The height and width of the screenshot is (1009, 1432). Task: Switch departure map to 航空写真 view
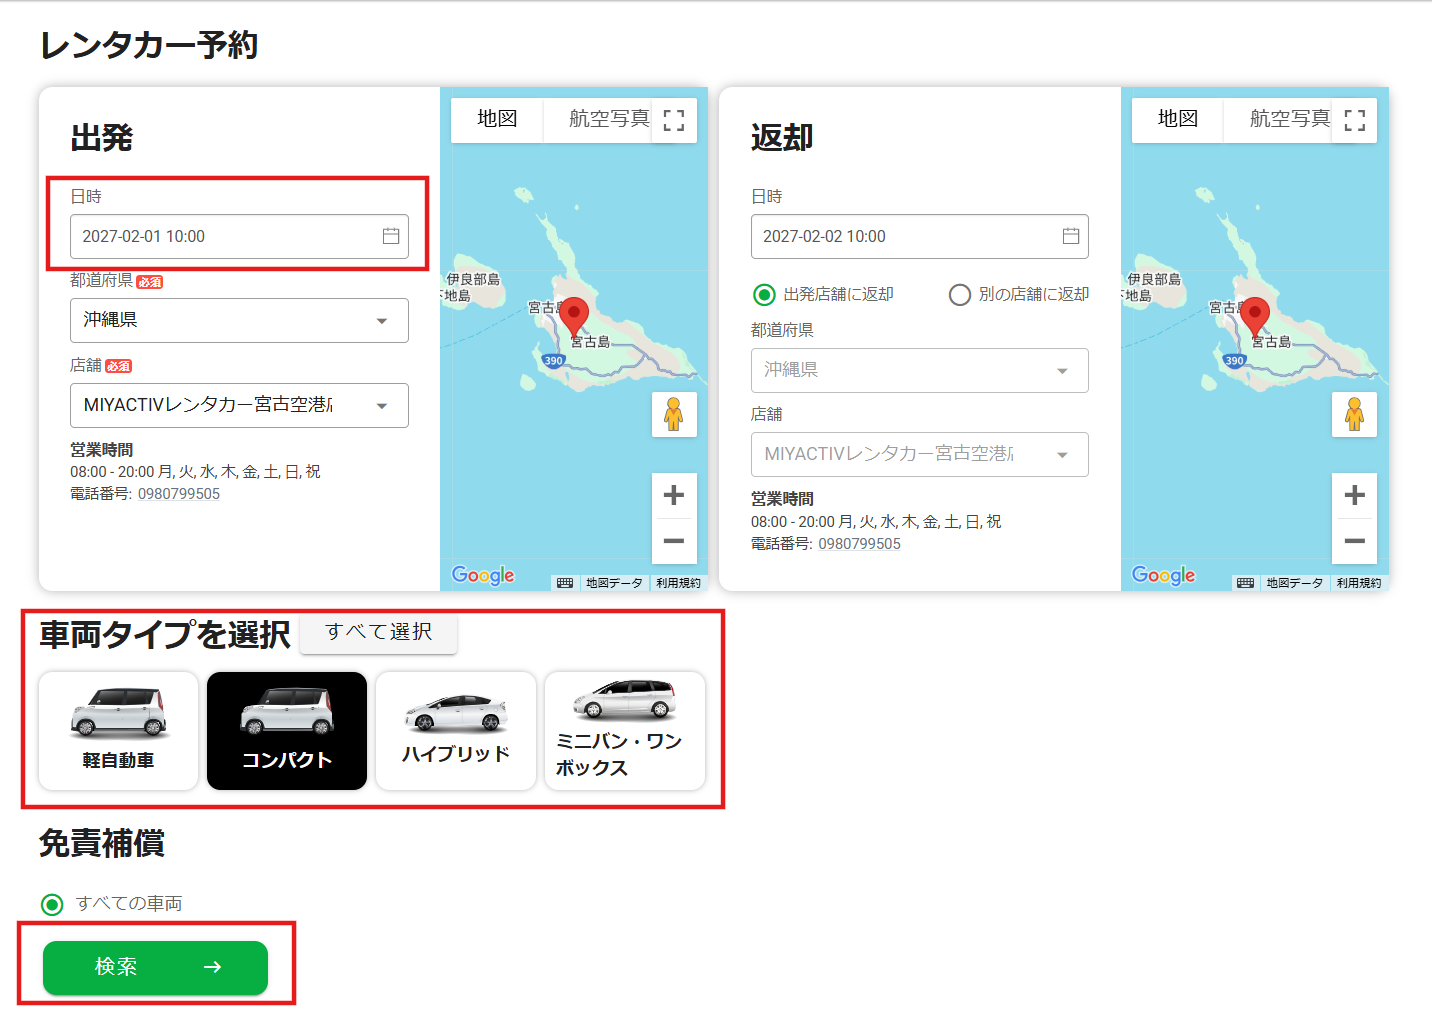(x=608, y=119)
